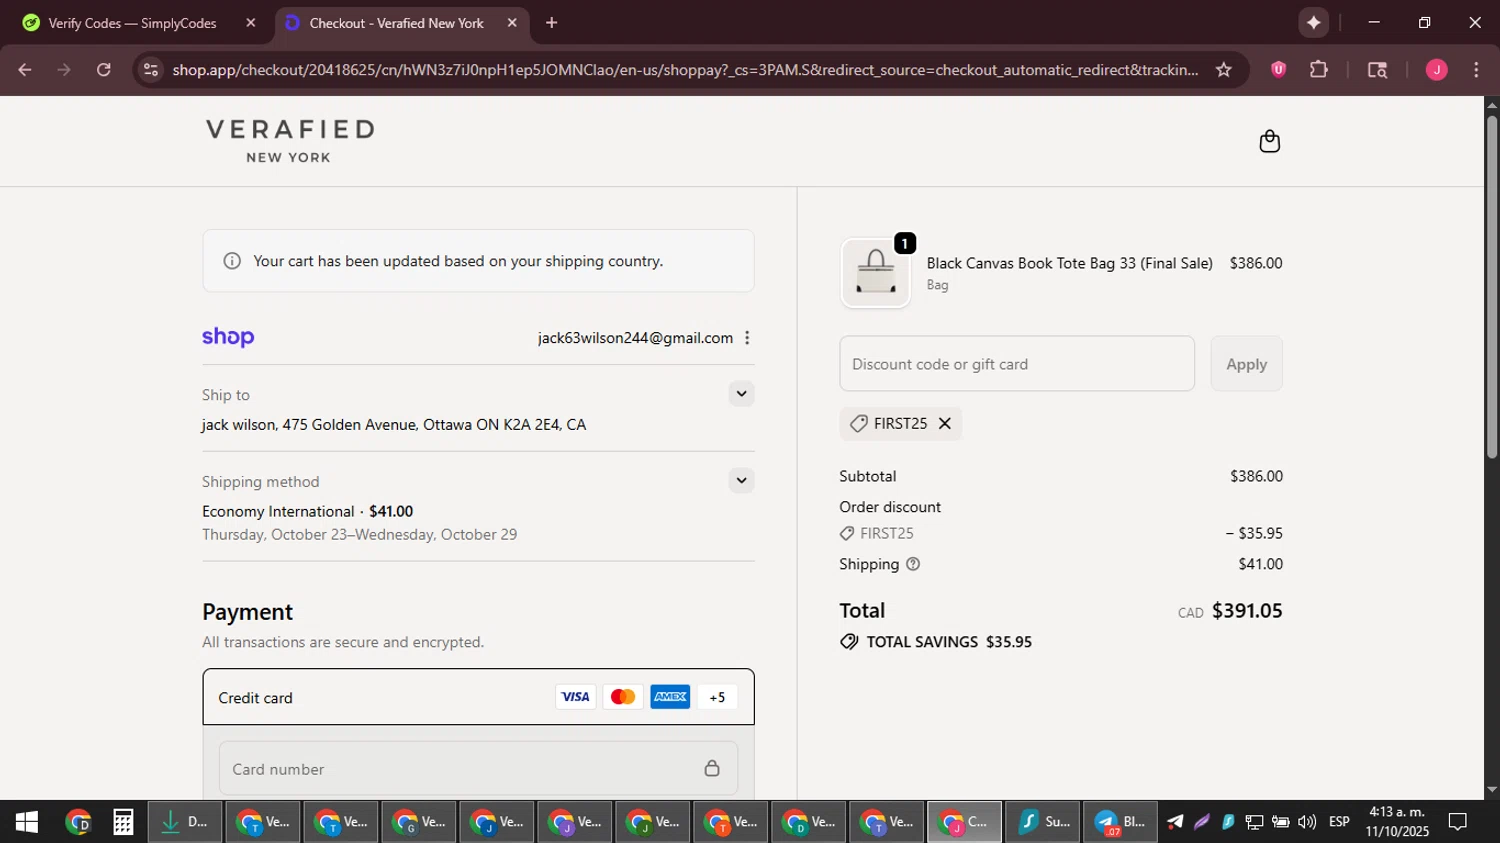Click the Visa card icon

pos(575,697)
